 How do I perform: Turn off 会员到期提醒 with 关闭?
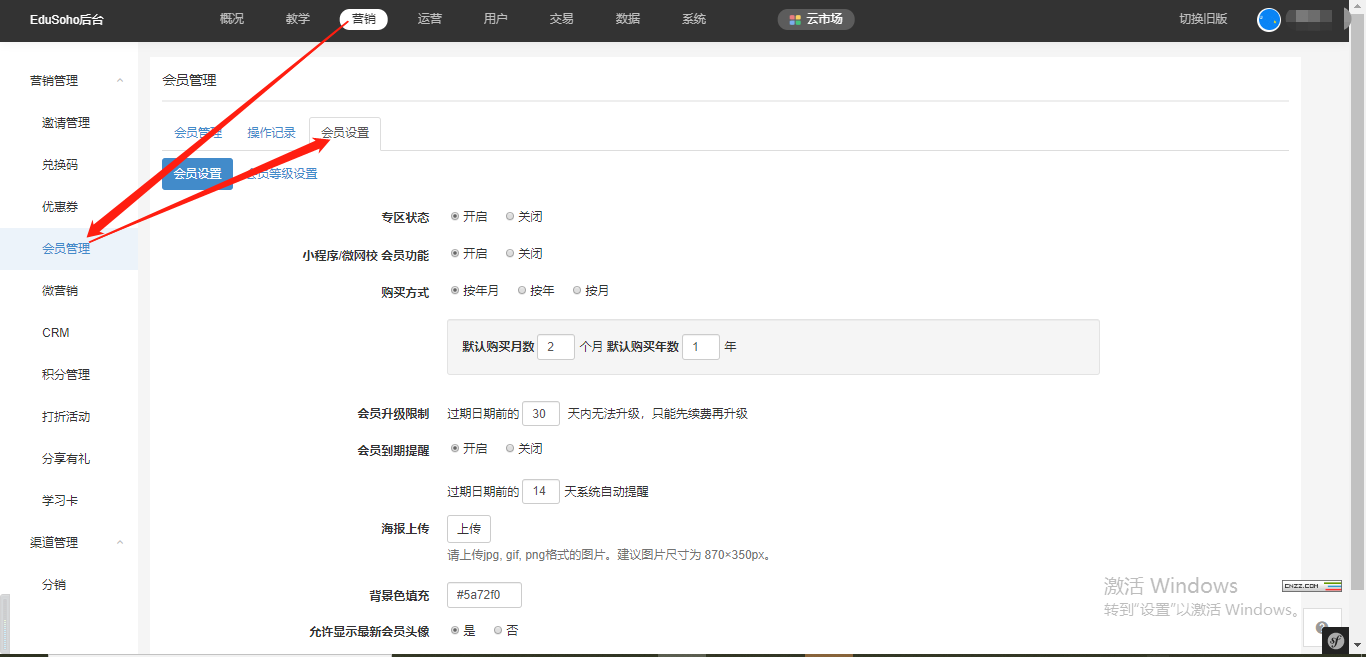(x=510, y=449)
